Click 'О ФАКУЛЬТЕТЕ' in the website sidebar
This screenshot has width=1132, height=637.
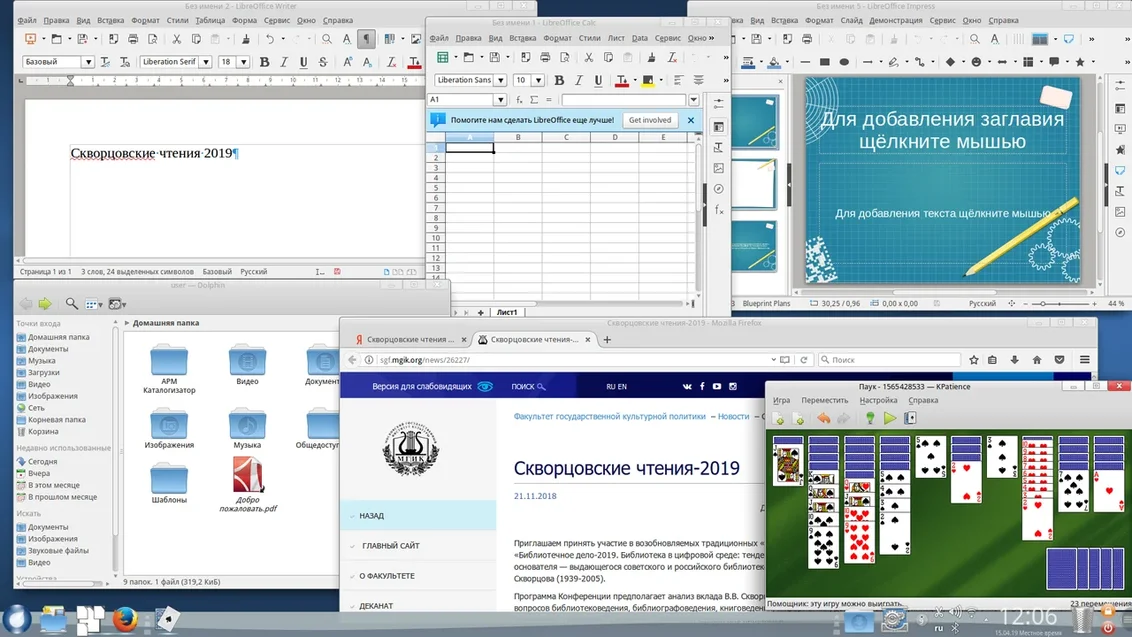coord(388,576)
